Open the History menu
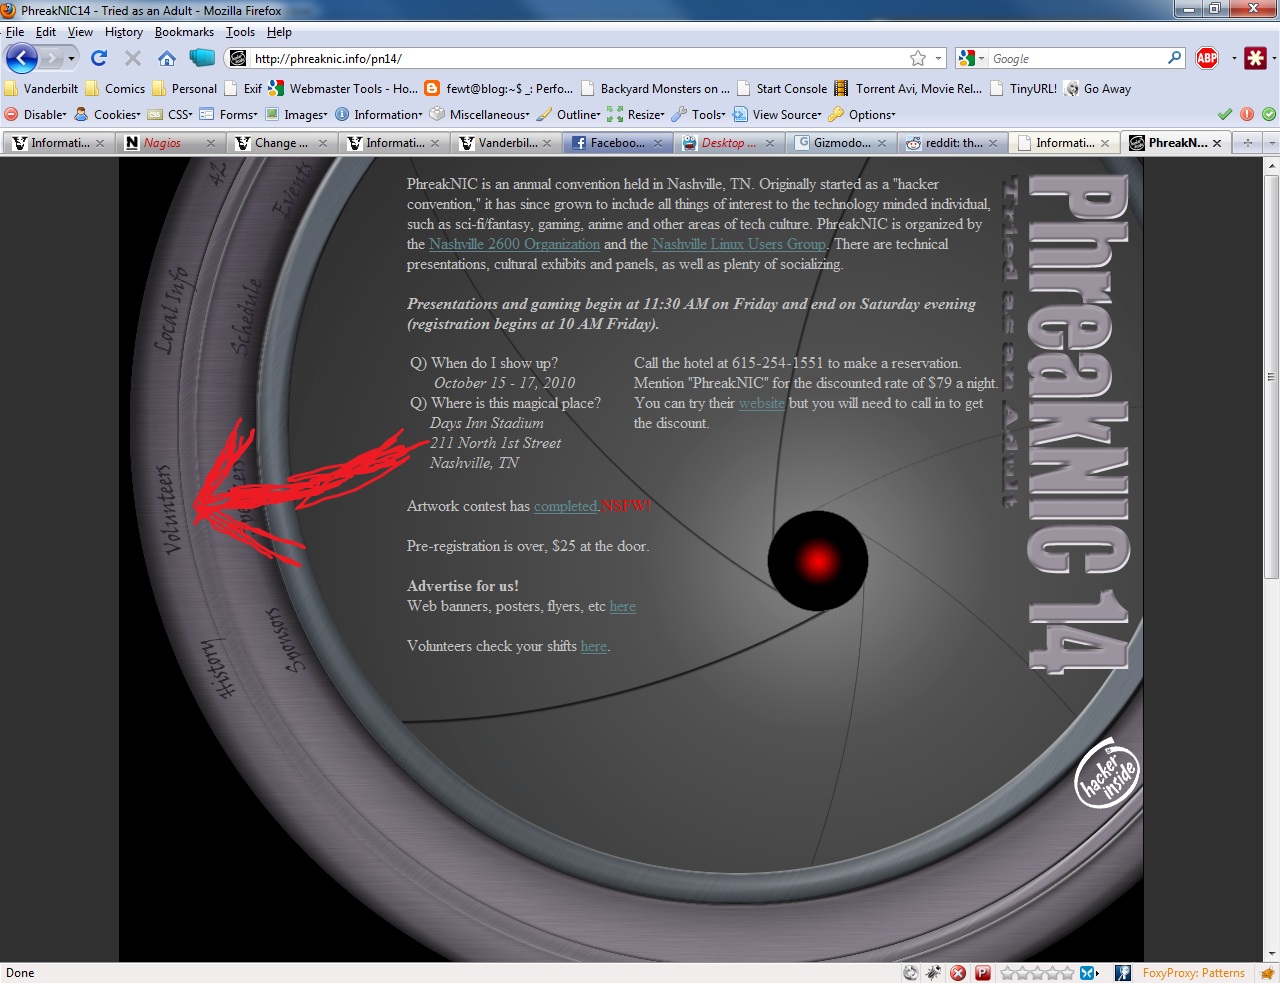The width and height of the screenshot is (1280, 984). (x=124, y=32)
